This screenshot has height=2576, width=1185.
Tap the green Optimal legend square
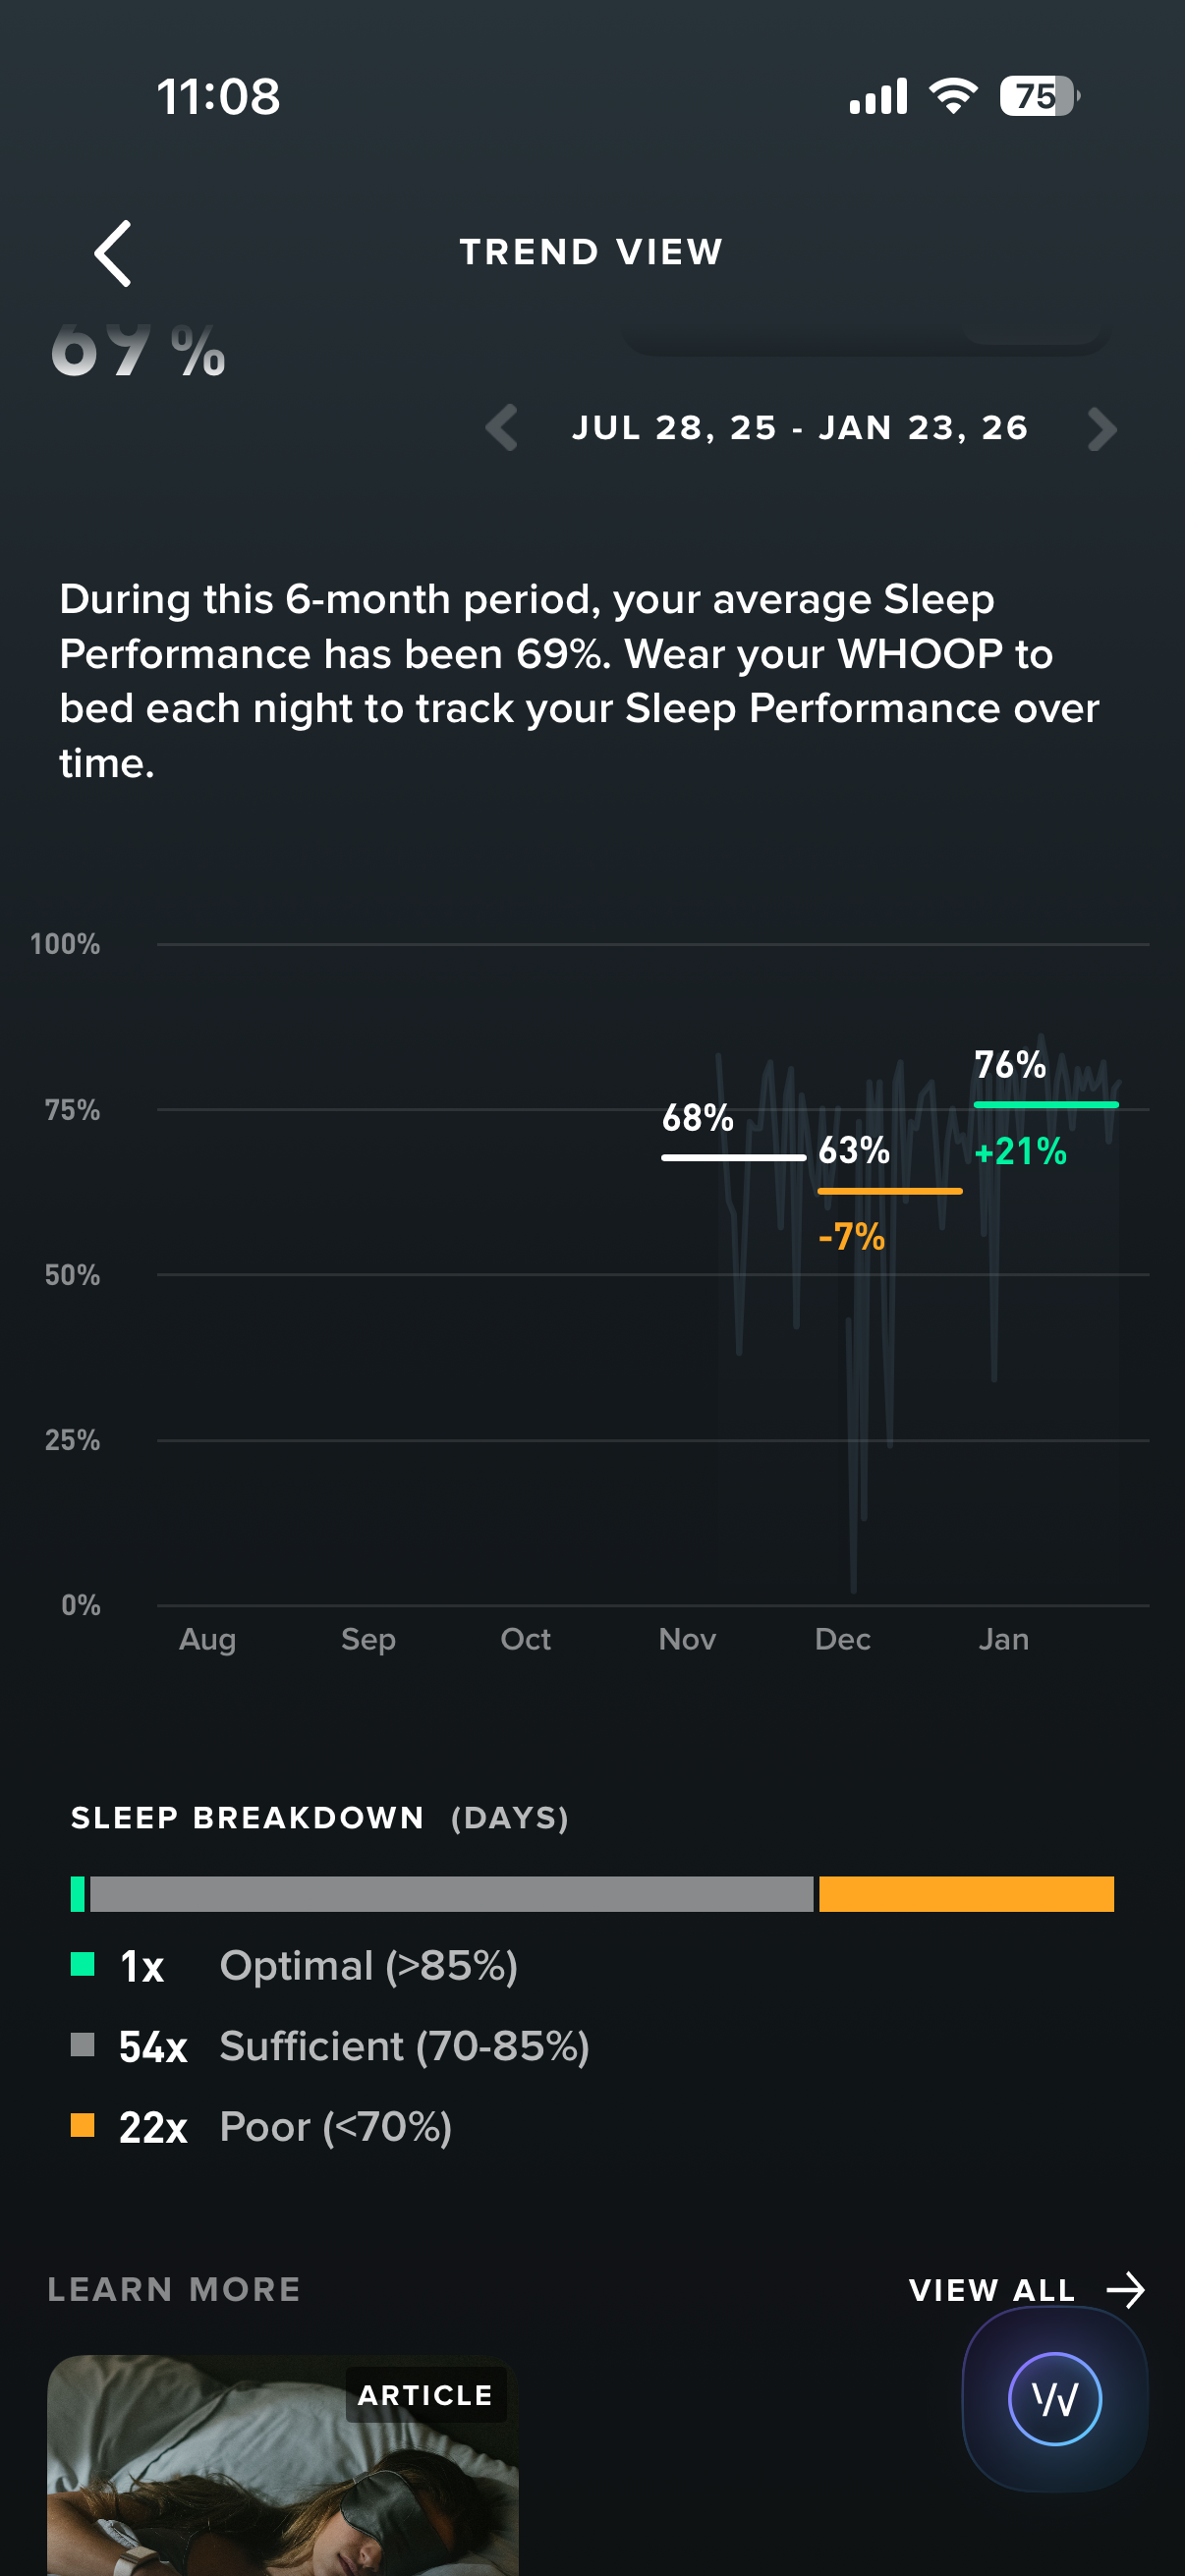(83, 1964)
